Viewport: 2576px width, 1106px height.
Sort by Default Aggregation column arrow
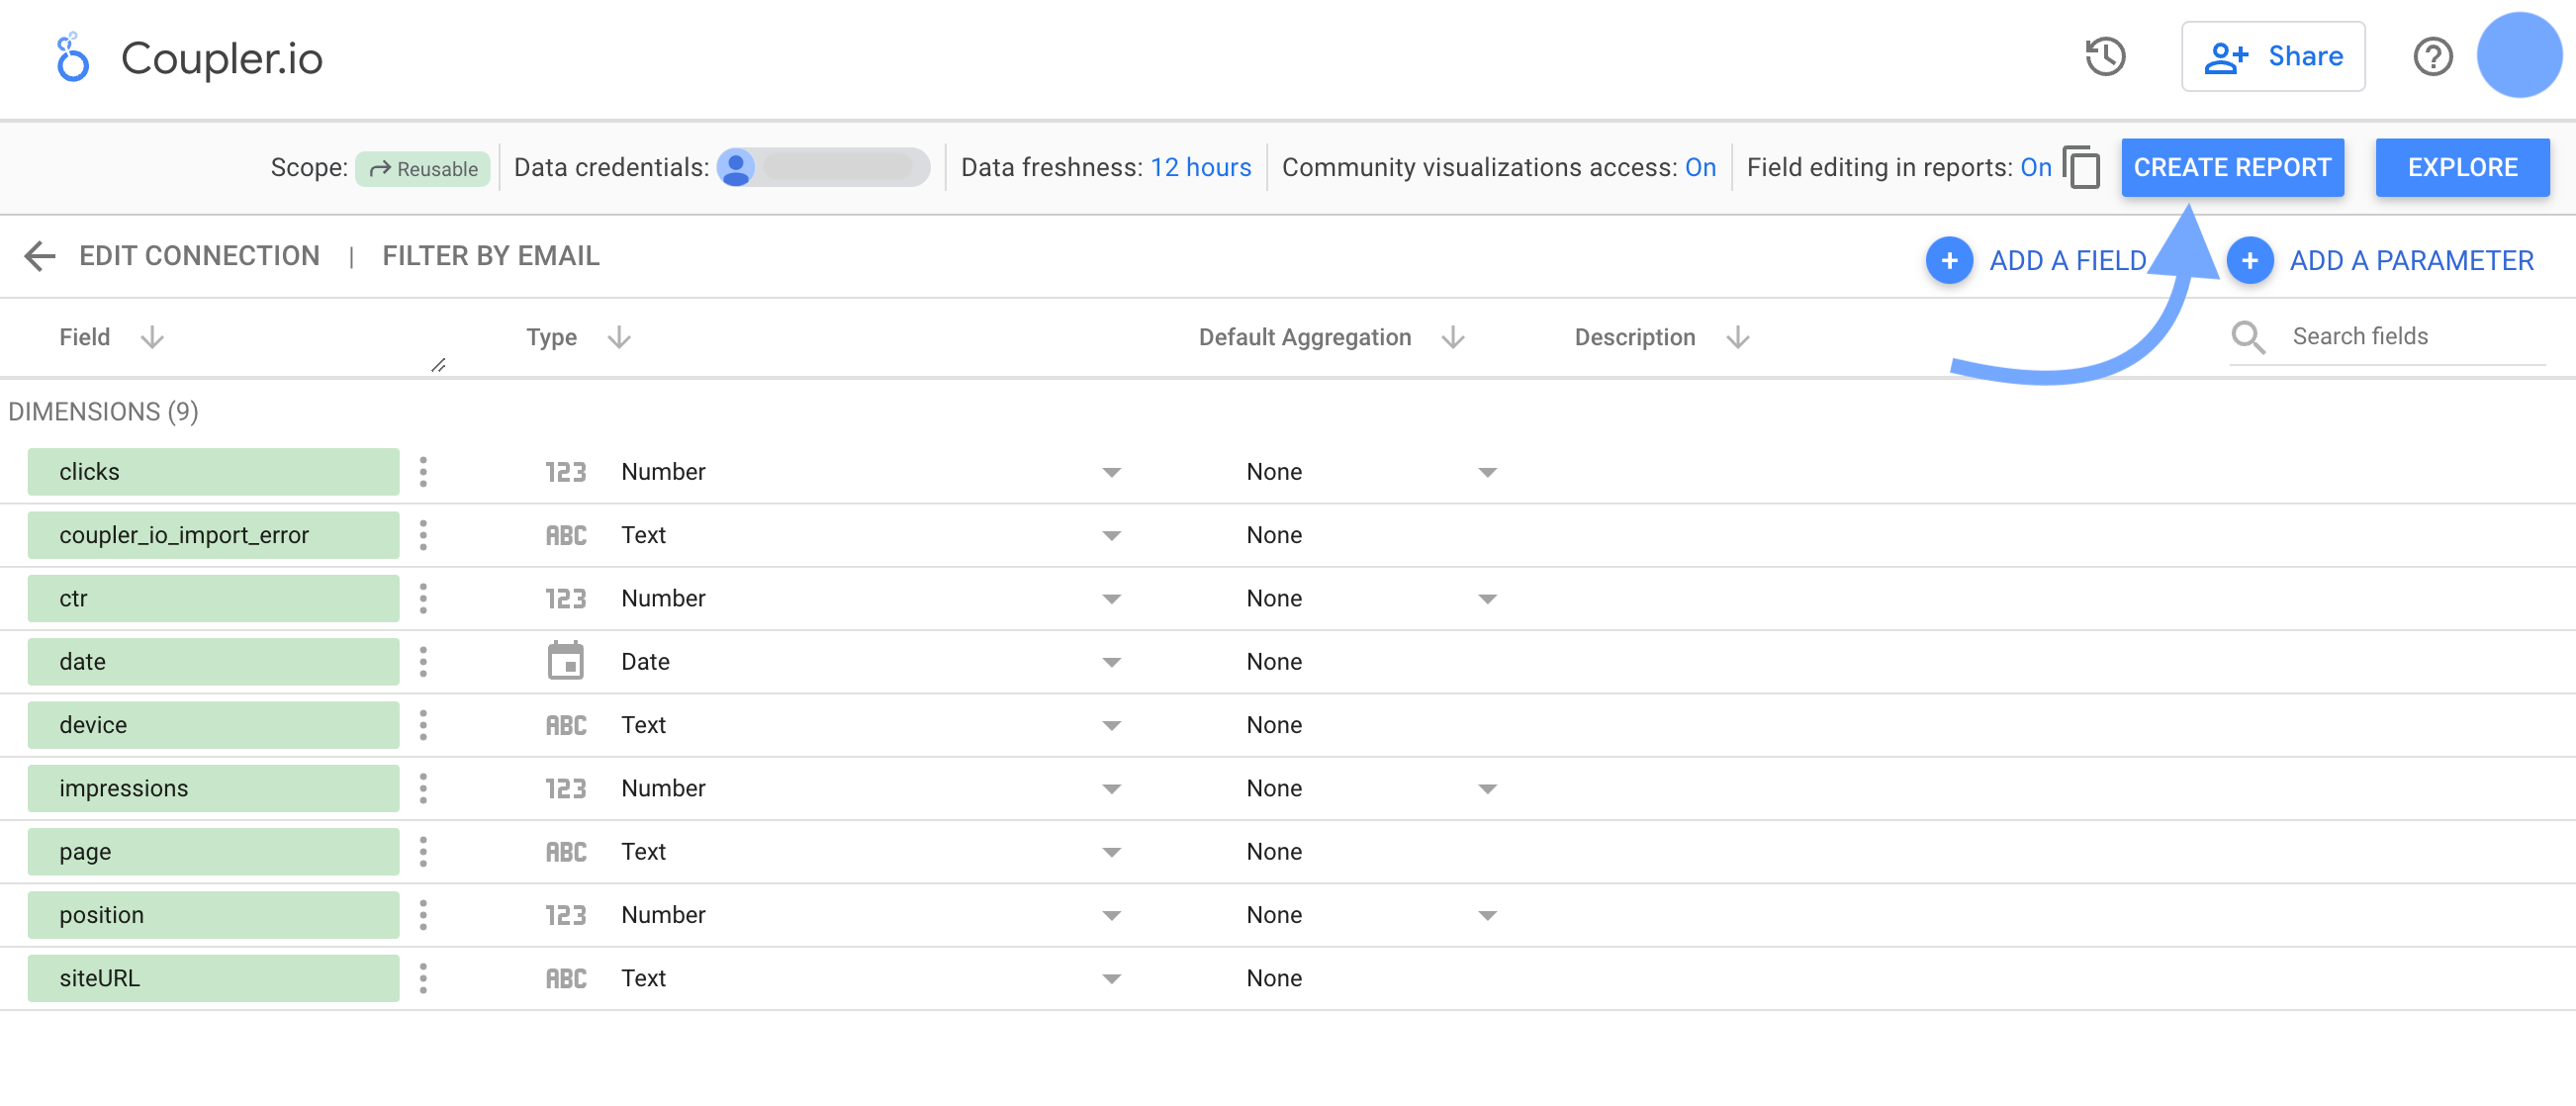[1453, 338]
